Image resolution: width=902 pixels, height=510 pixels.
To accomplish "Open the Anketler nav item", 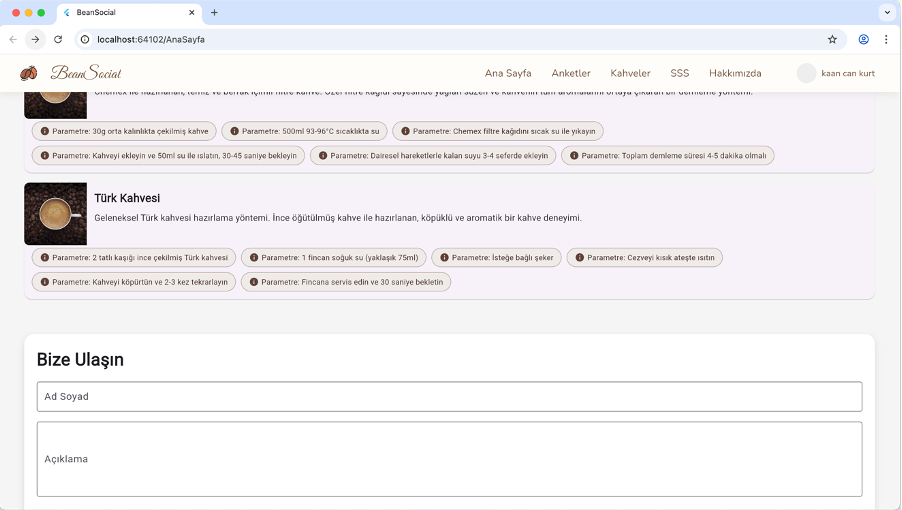I will [571, 73].
